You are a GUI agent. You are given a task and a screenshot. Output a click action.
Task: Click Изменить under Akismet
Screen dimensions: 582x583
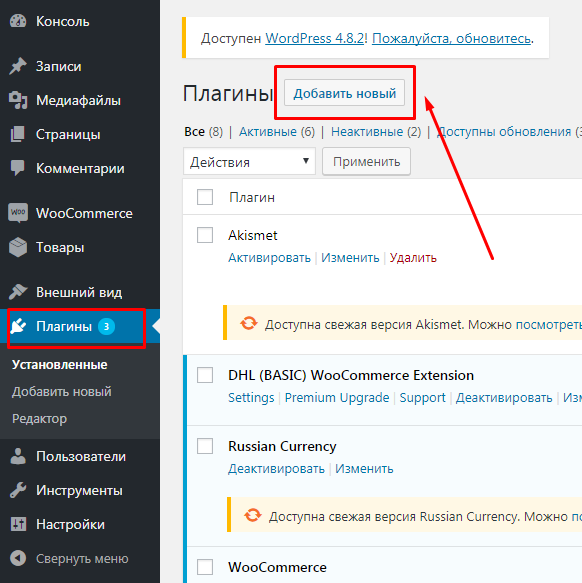click(350, 258)
